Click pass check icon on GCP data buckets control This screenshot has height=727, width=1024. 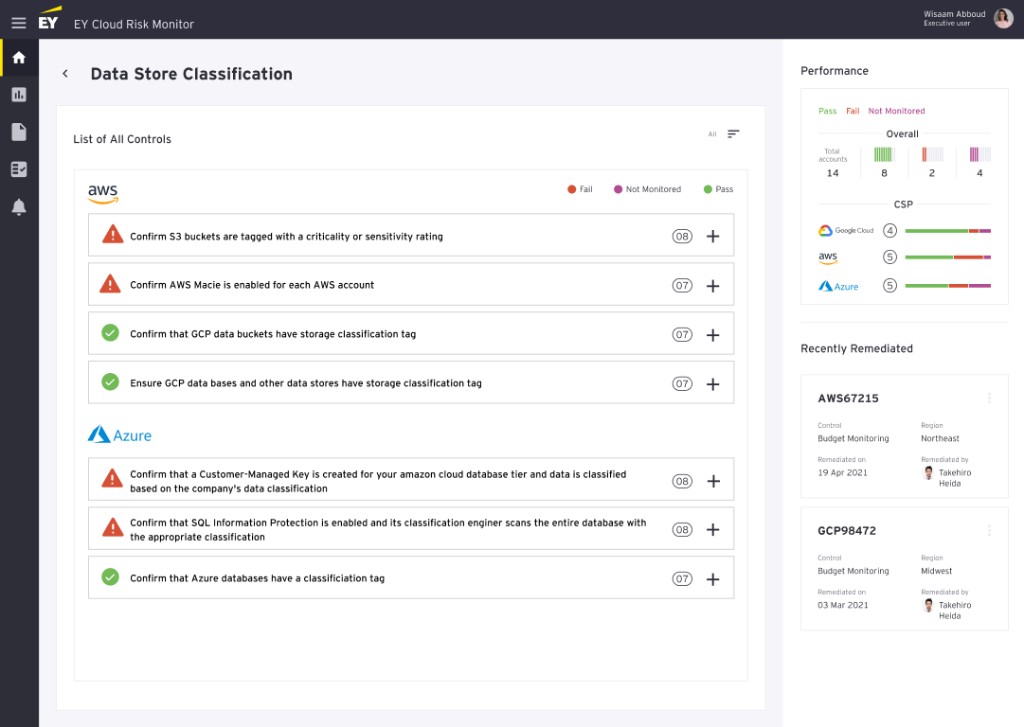(x=110, y=333)
